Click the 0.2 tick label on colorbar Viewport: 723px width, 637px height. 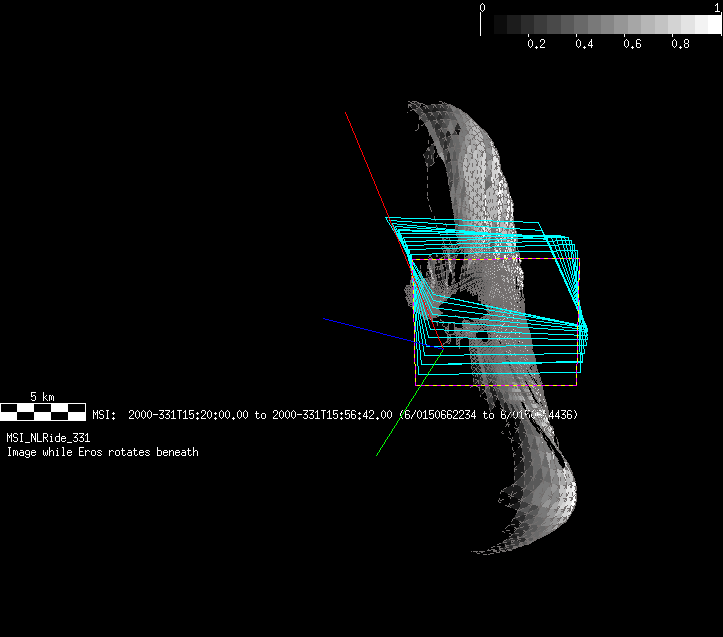[x=536, y=44]
